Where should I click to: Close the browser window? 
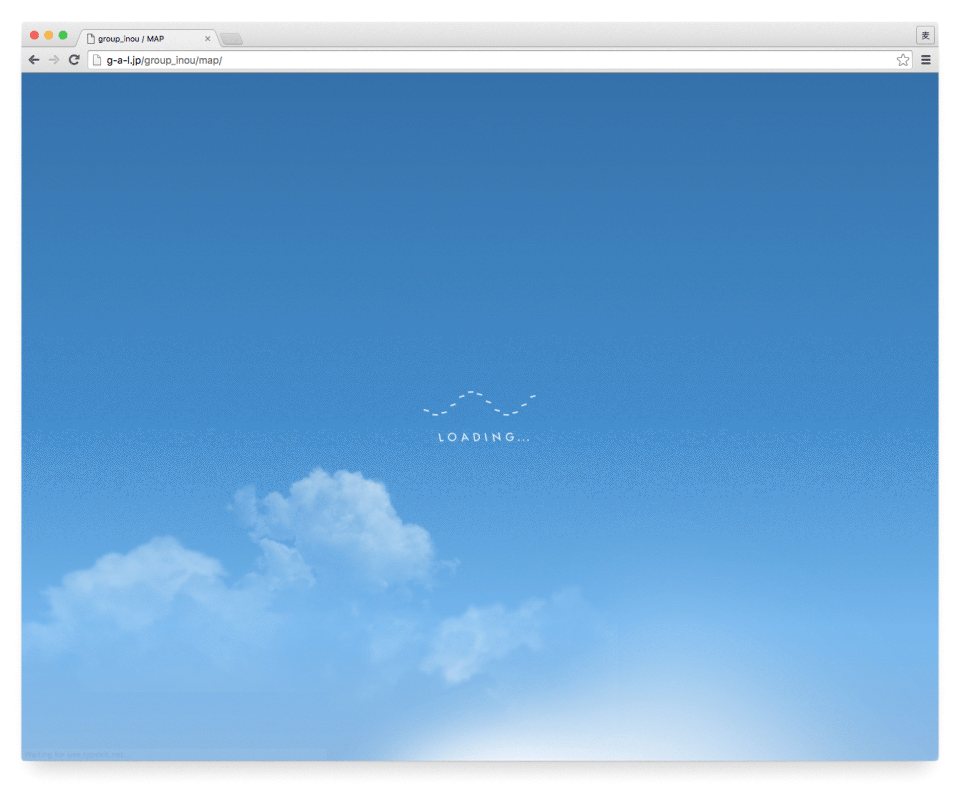click(x=34, y=36)
